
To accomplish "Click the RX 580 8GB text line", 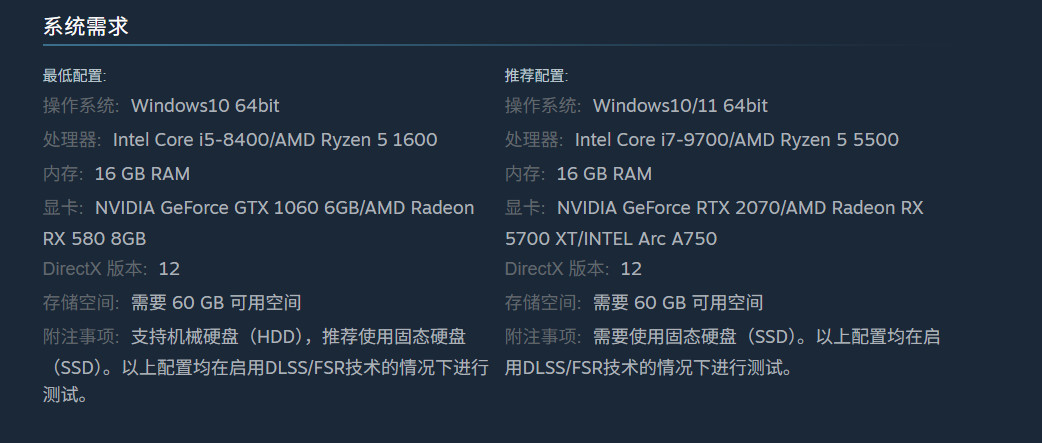I will [95, 239].
